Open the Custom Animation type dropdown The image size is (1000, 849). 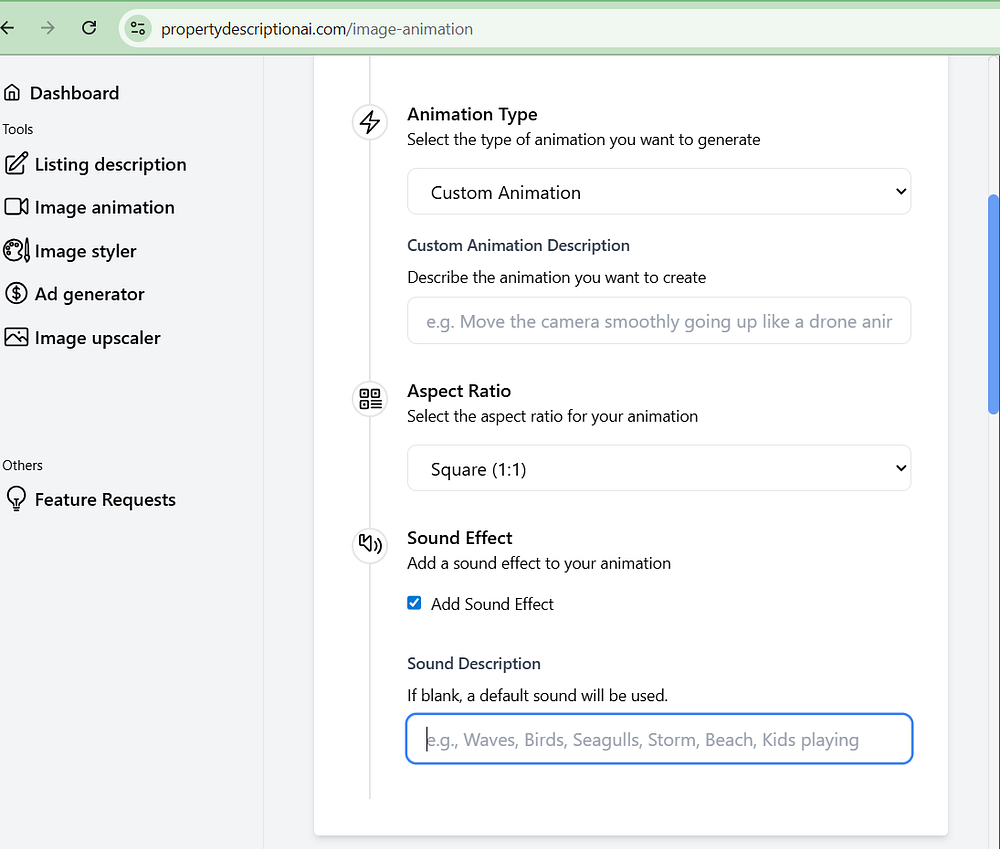coord(658,191)
